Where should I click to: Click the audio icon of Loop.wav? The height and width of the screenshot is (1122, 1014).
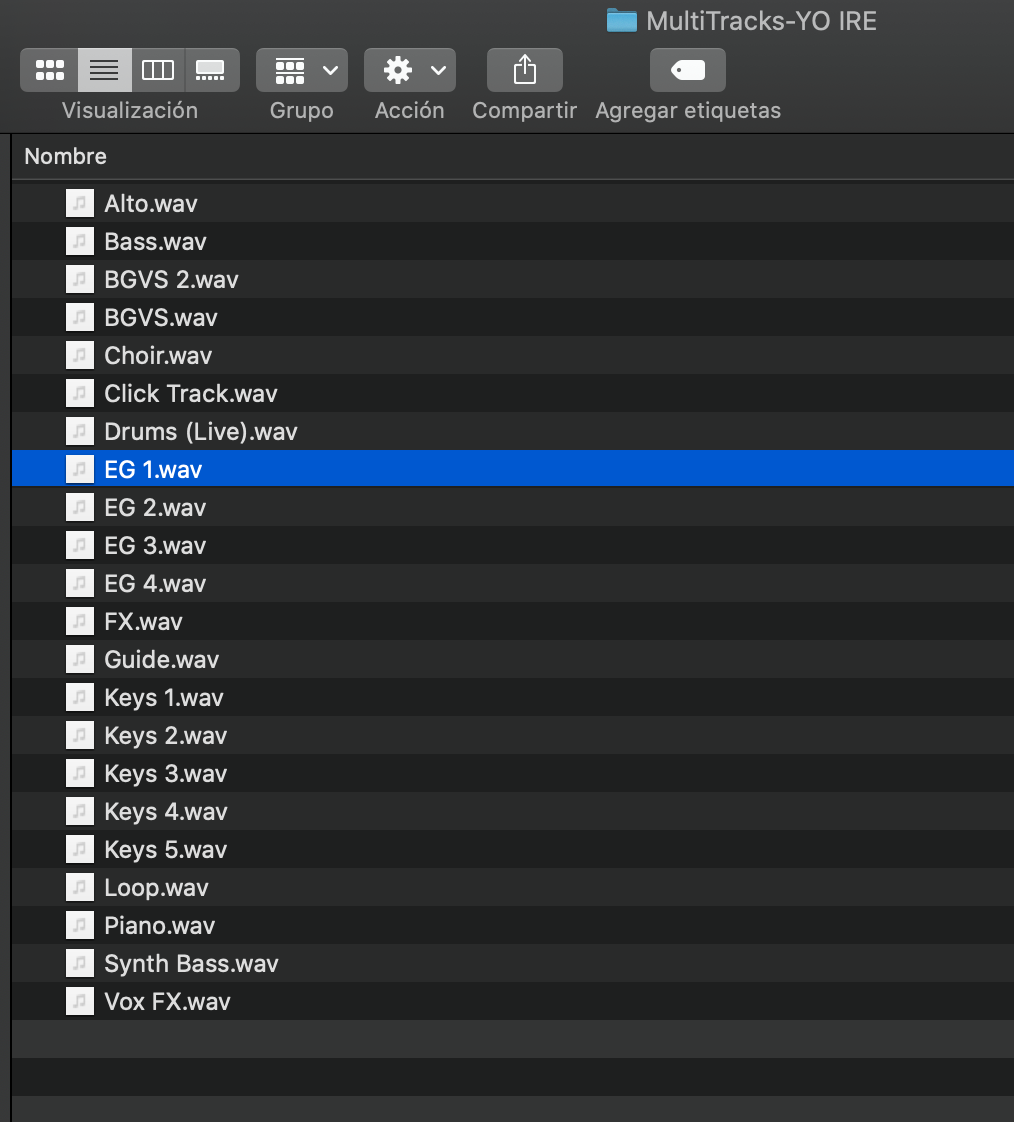pyautogui.click(x=80, y=886)
